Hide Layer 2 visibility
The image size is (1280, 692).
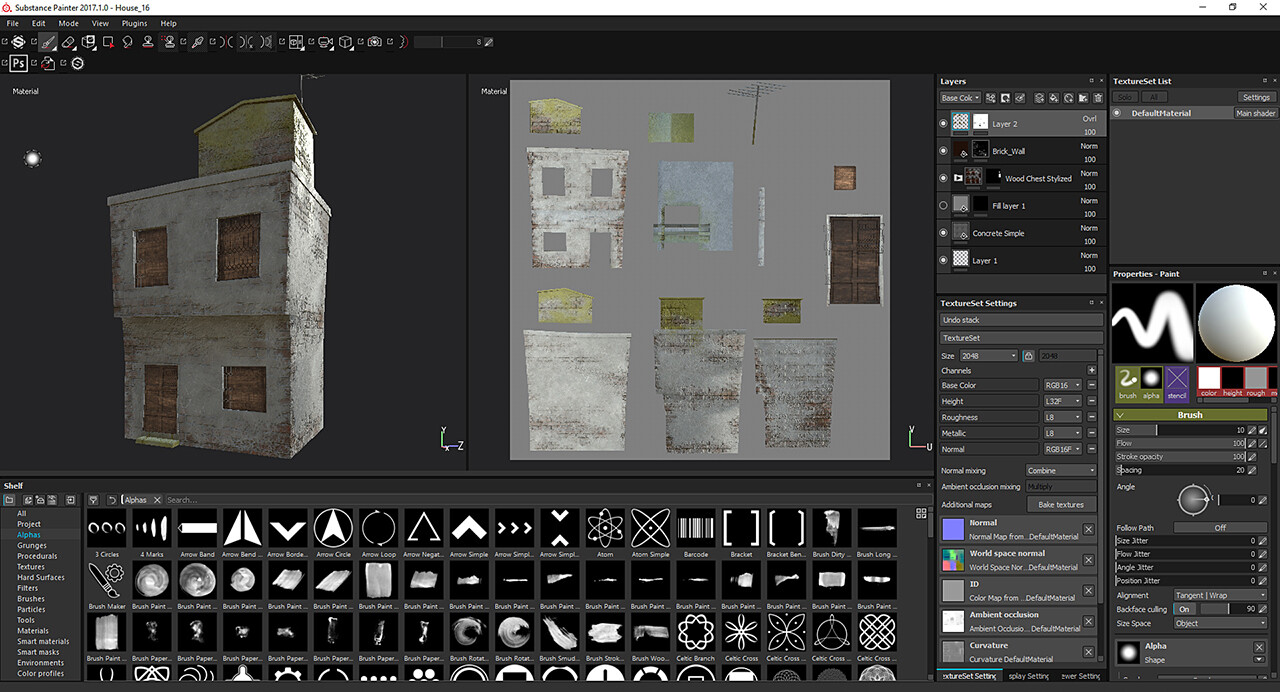pyautogui.click(x=943, y=124)
